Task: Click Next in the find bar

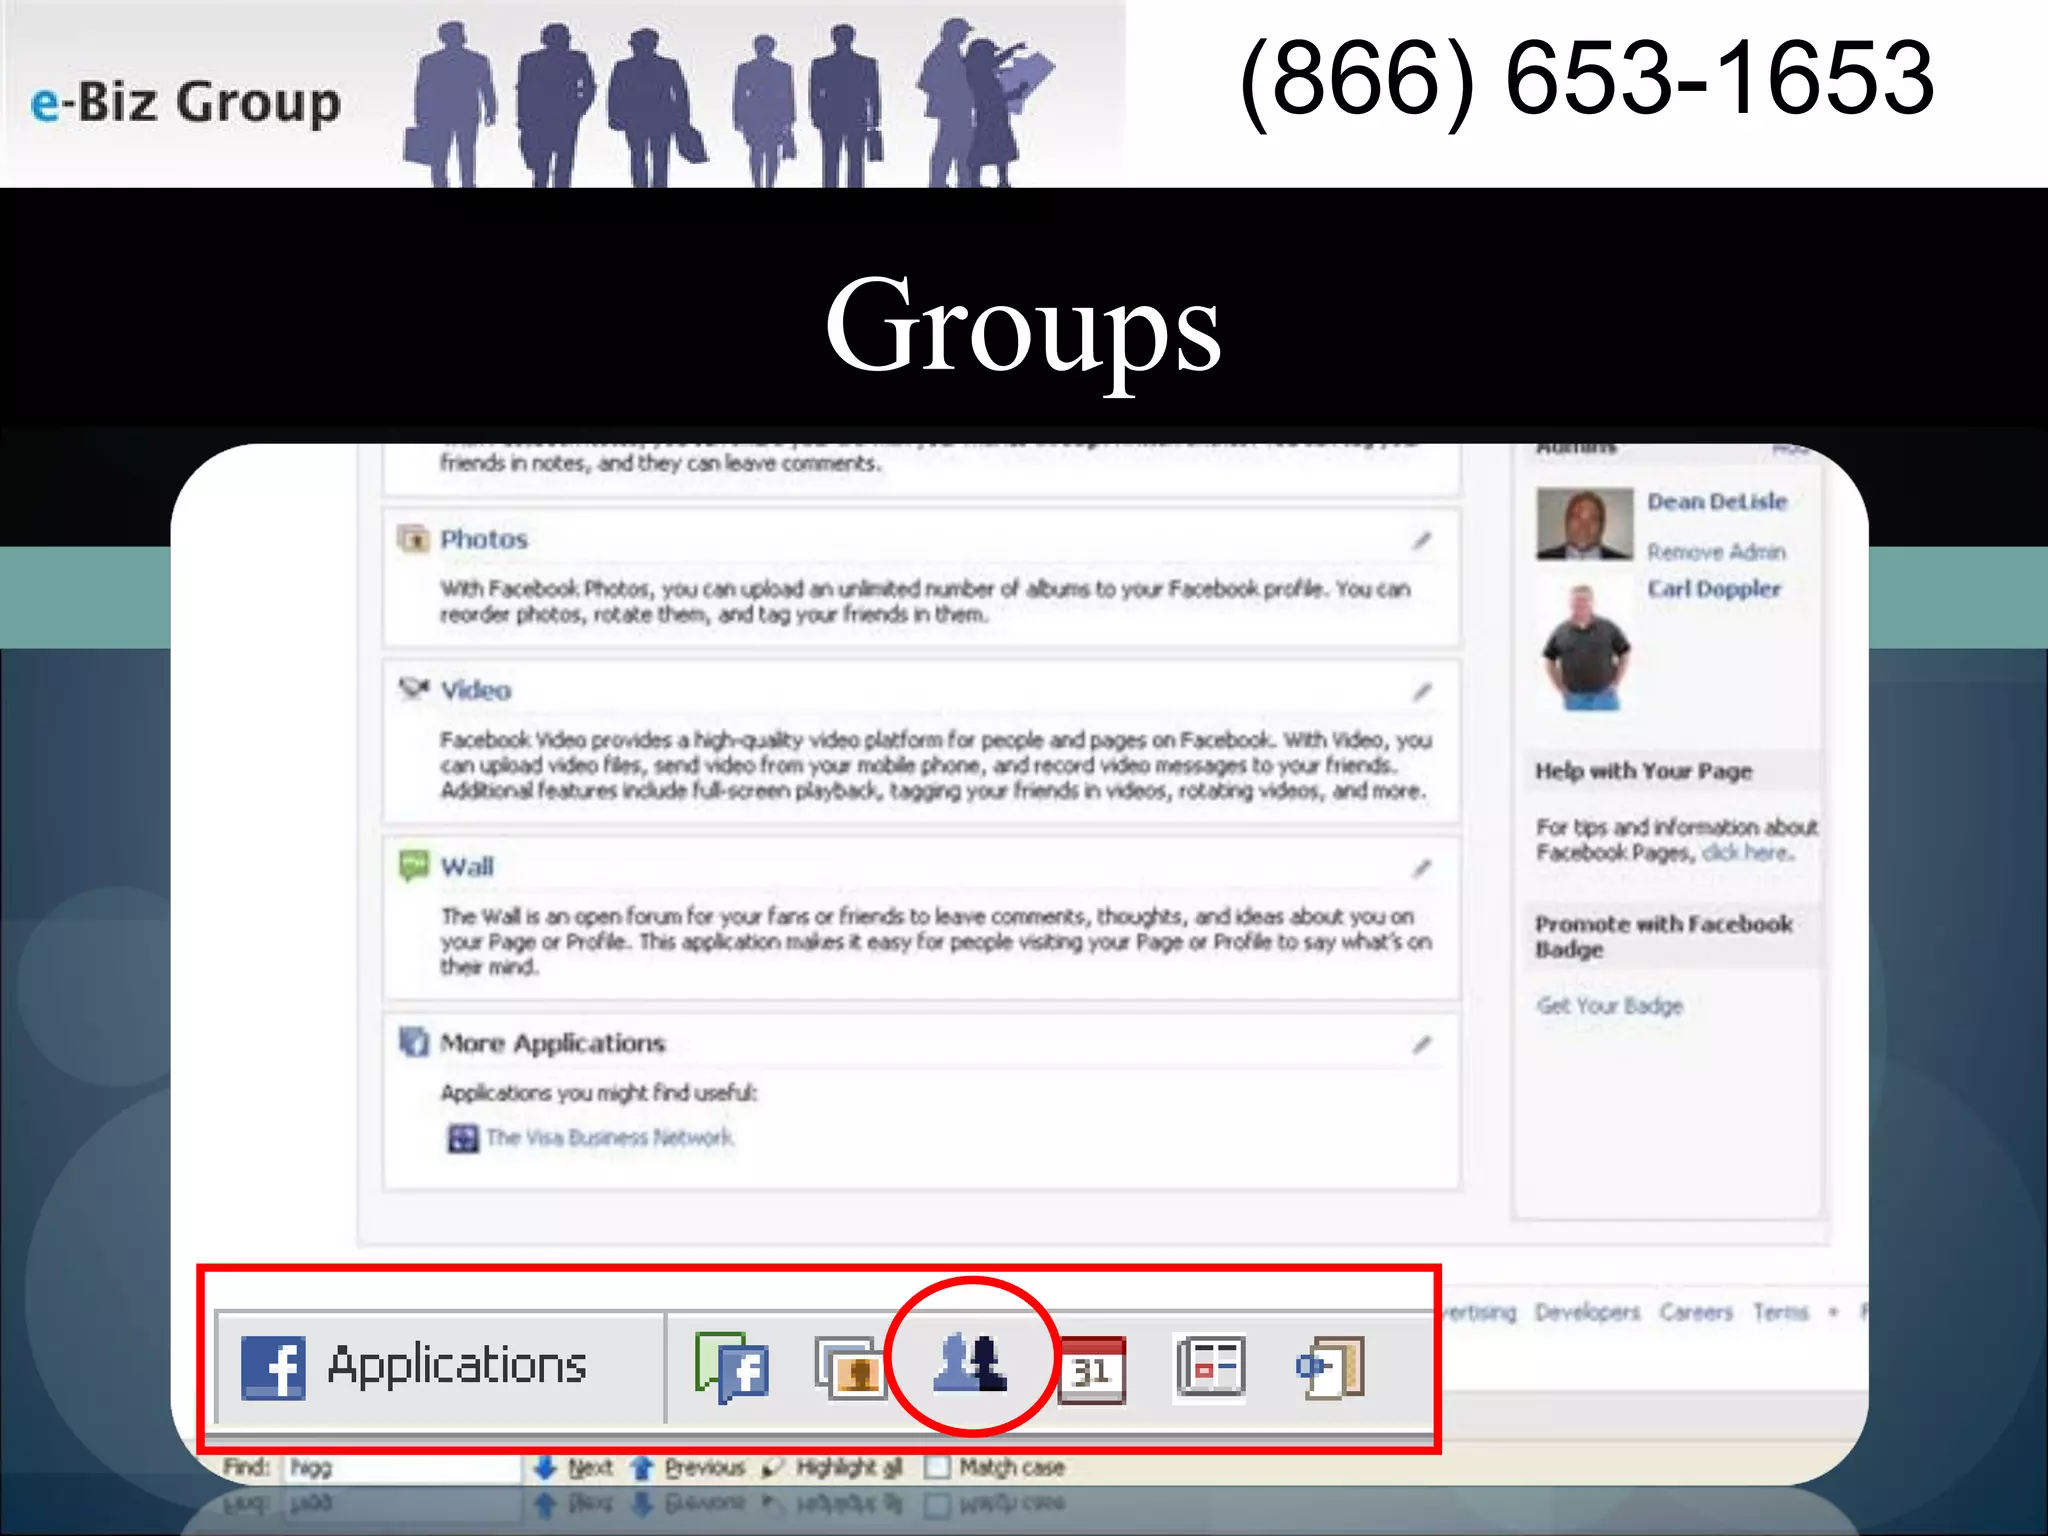Action: click(x=574, y=1467)
